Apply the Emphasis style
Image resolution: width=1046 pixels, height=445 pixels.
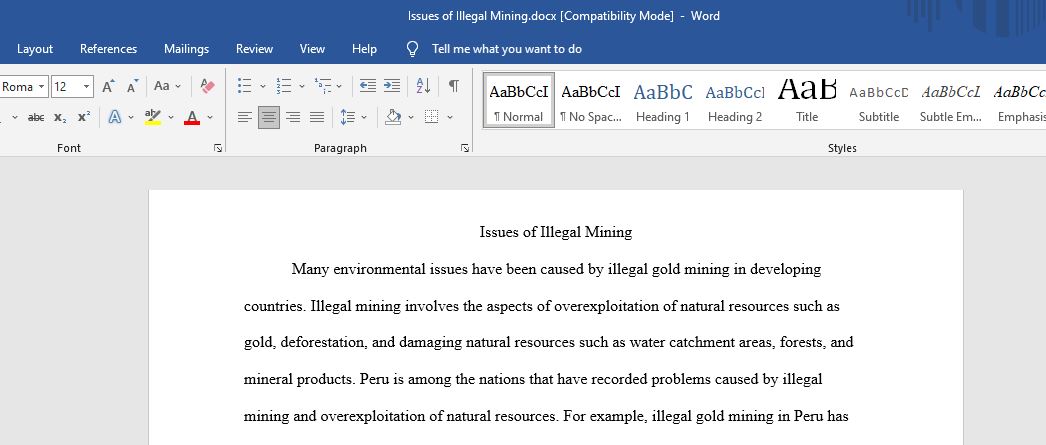(1019, 100)
